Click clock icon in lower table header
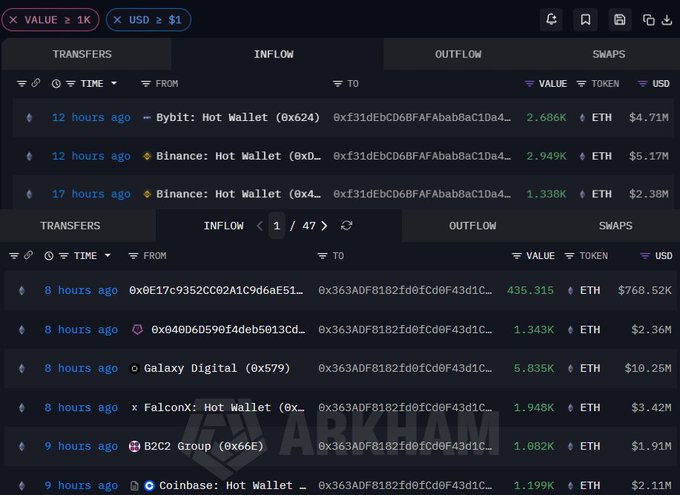This screenshot has width=680, height=495. click(x=49, y=256)
